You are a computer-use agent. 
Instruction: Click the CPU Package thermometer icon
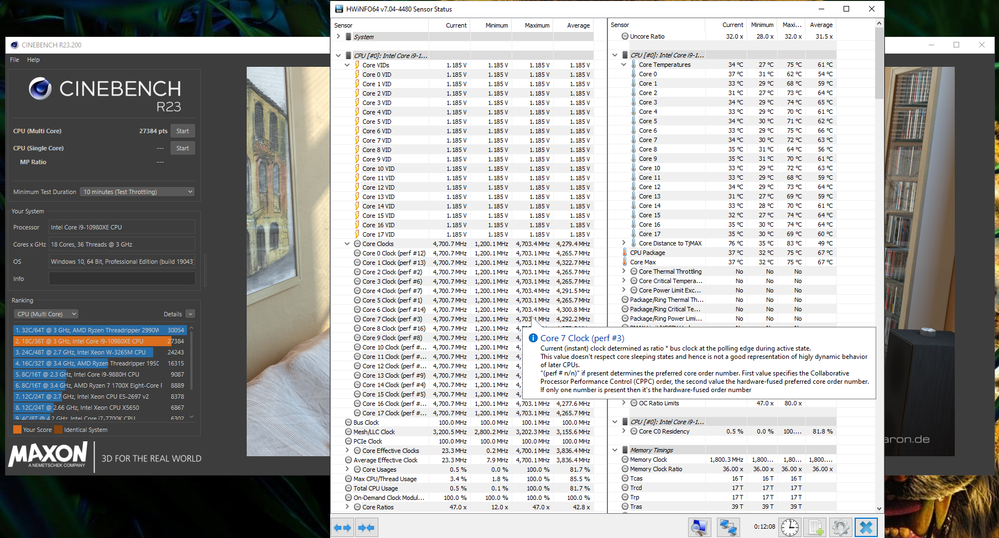[625, 252]
